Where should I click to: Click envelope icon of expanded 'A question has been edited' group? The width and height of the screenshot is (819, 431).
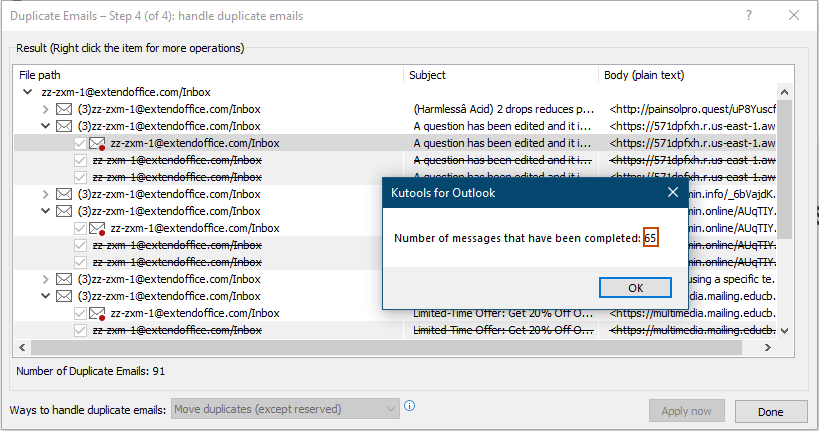pos(64,126)
